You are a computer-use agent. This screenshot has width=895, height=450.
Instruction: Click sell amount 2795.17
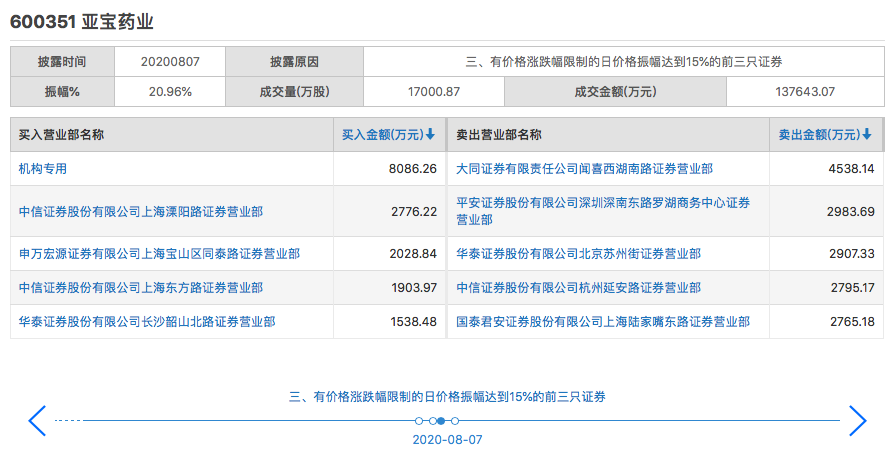(x=852, y=288)
